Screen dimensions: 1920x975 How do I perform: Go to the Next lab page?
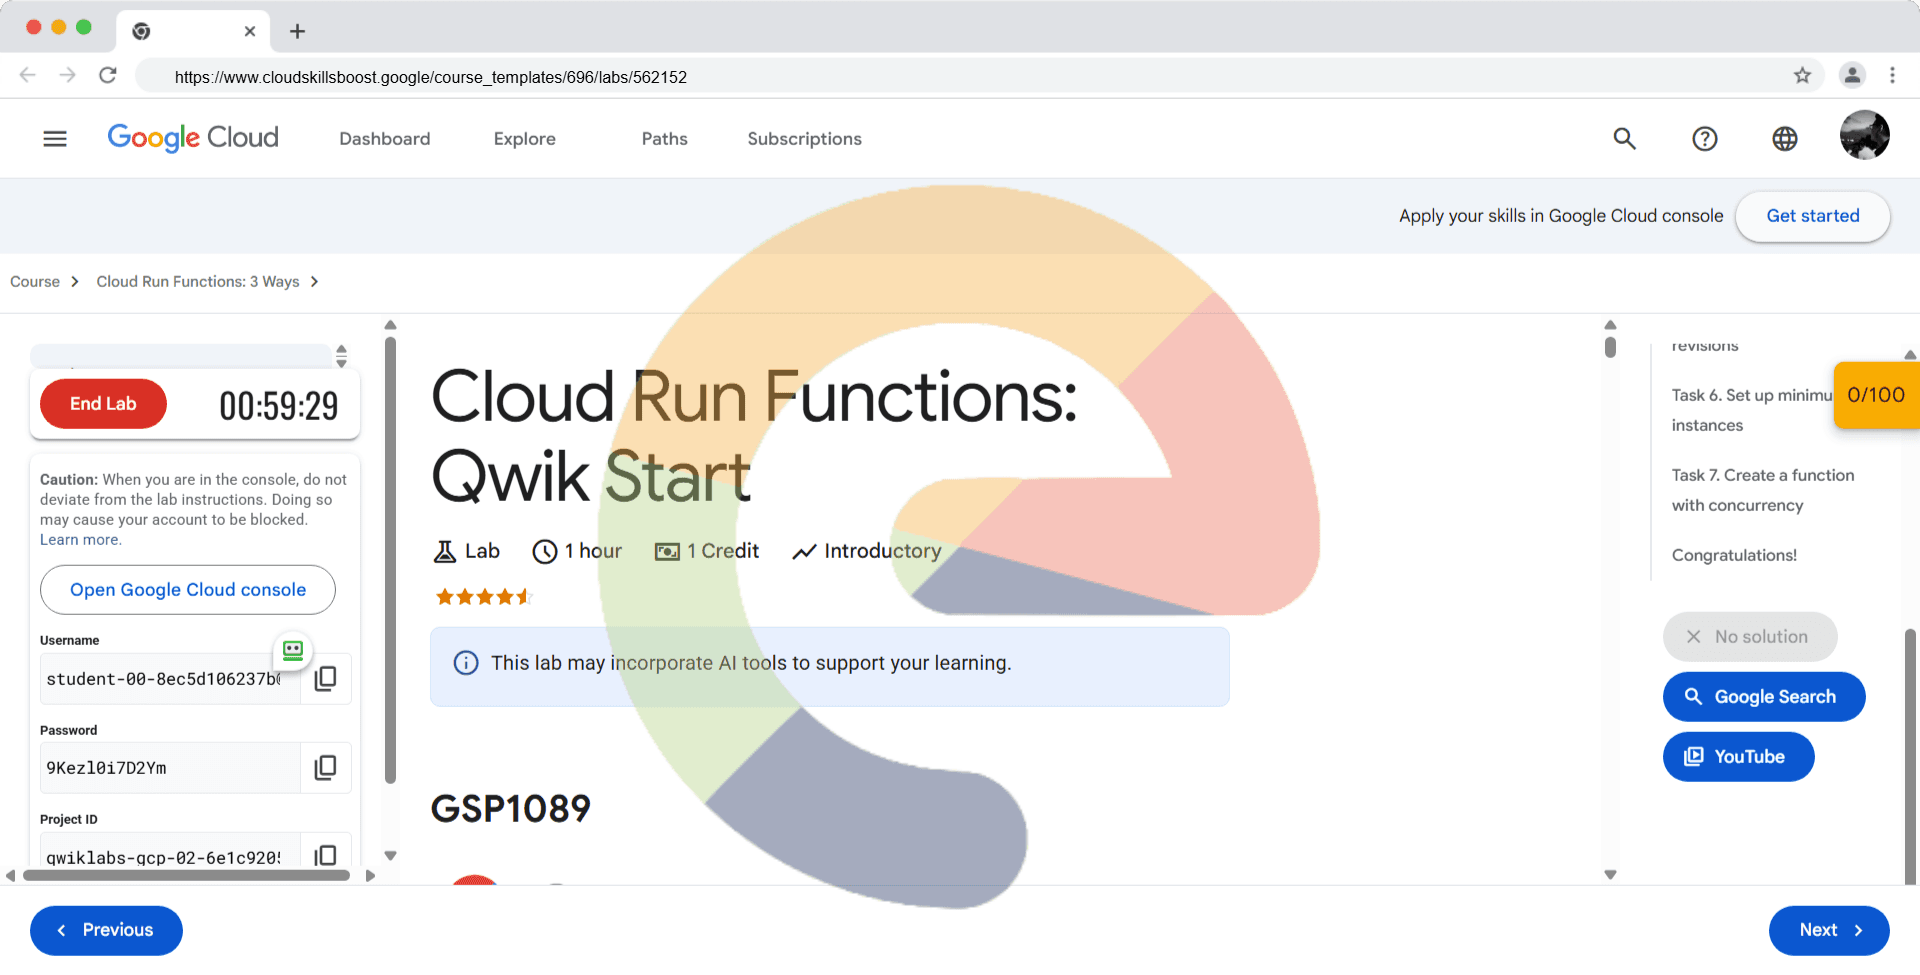[1829, 931]
